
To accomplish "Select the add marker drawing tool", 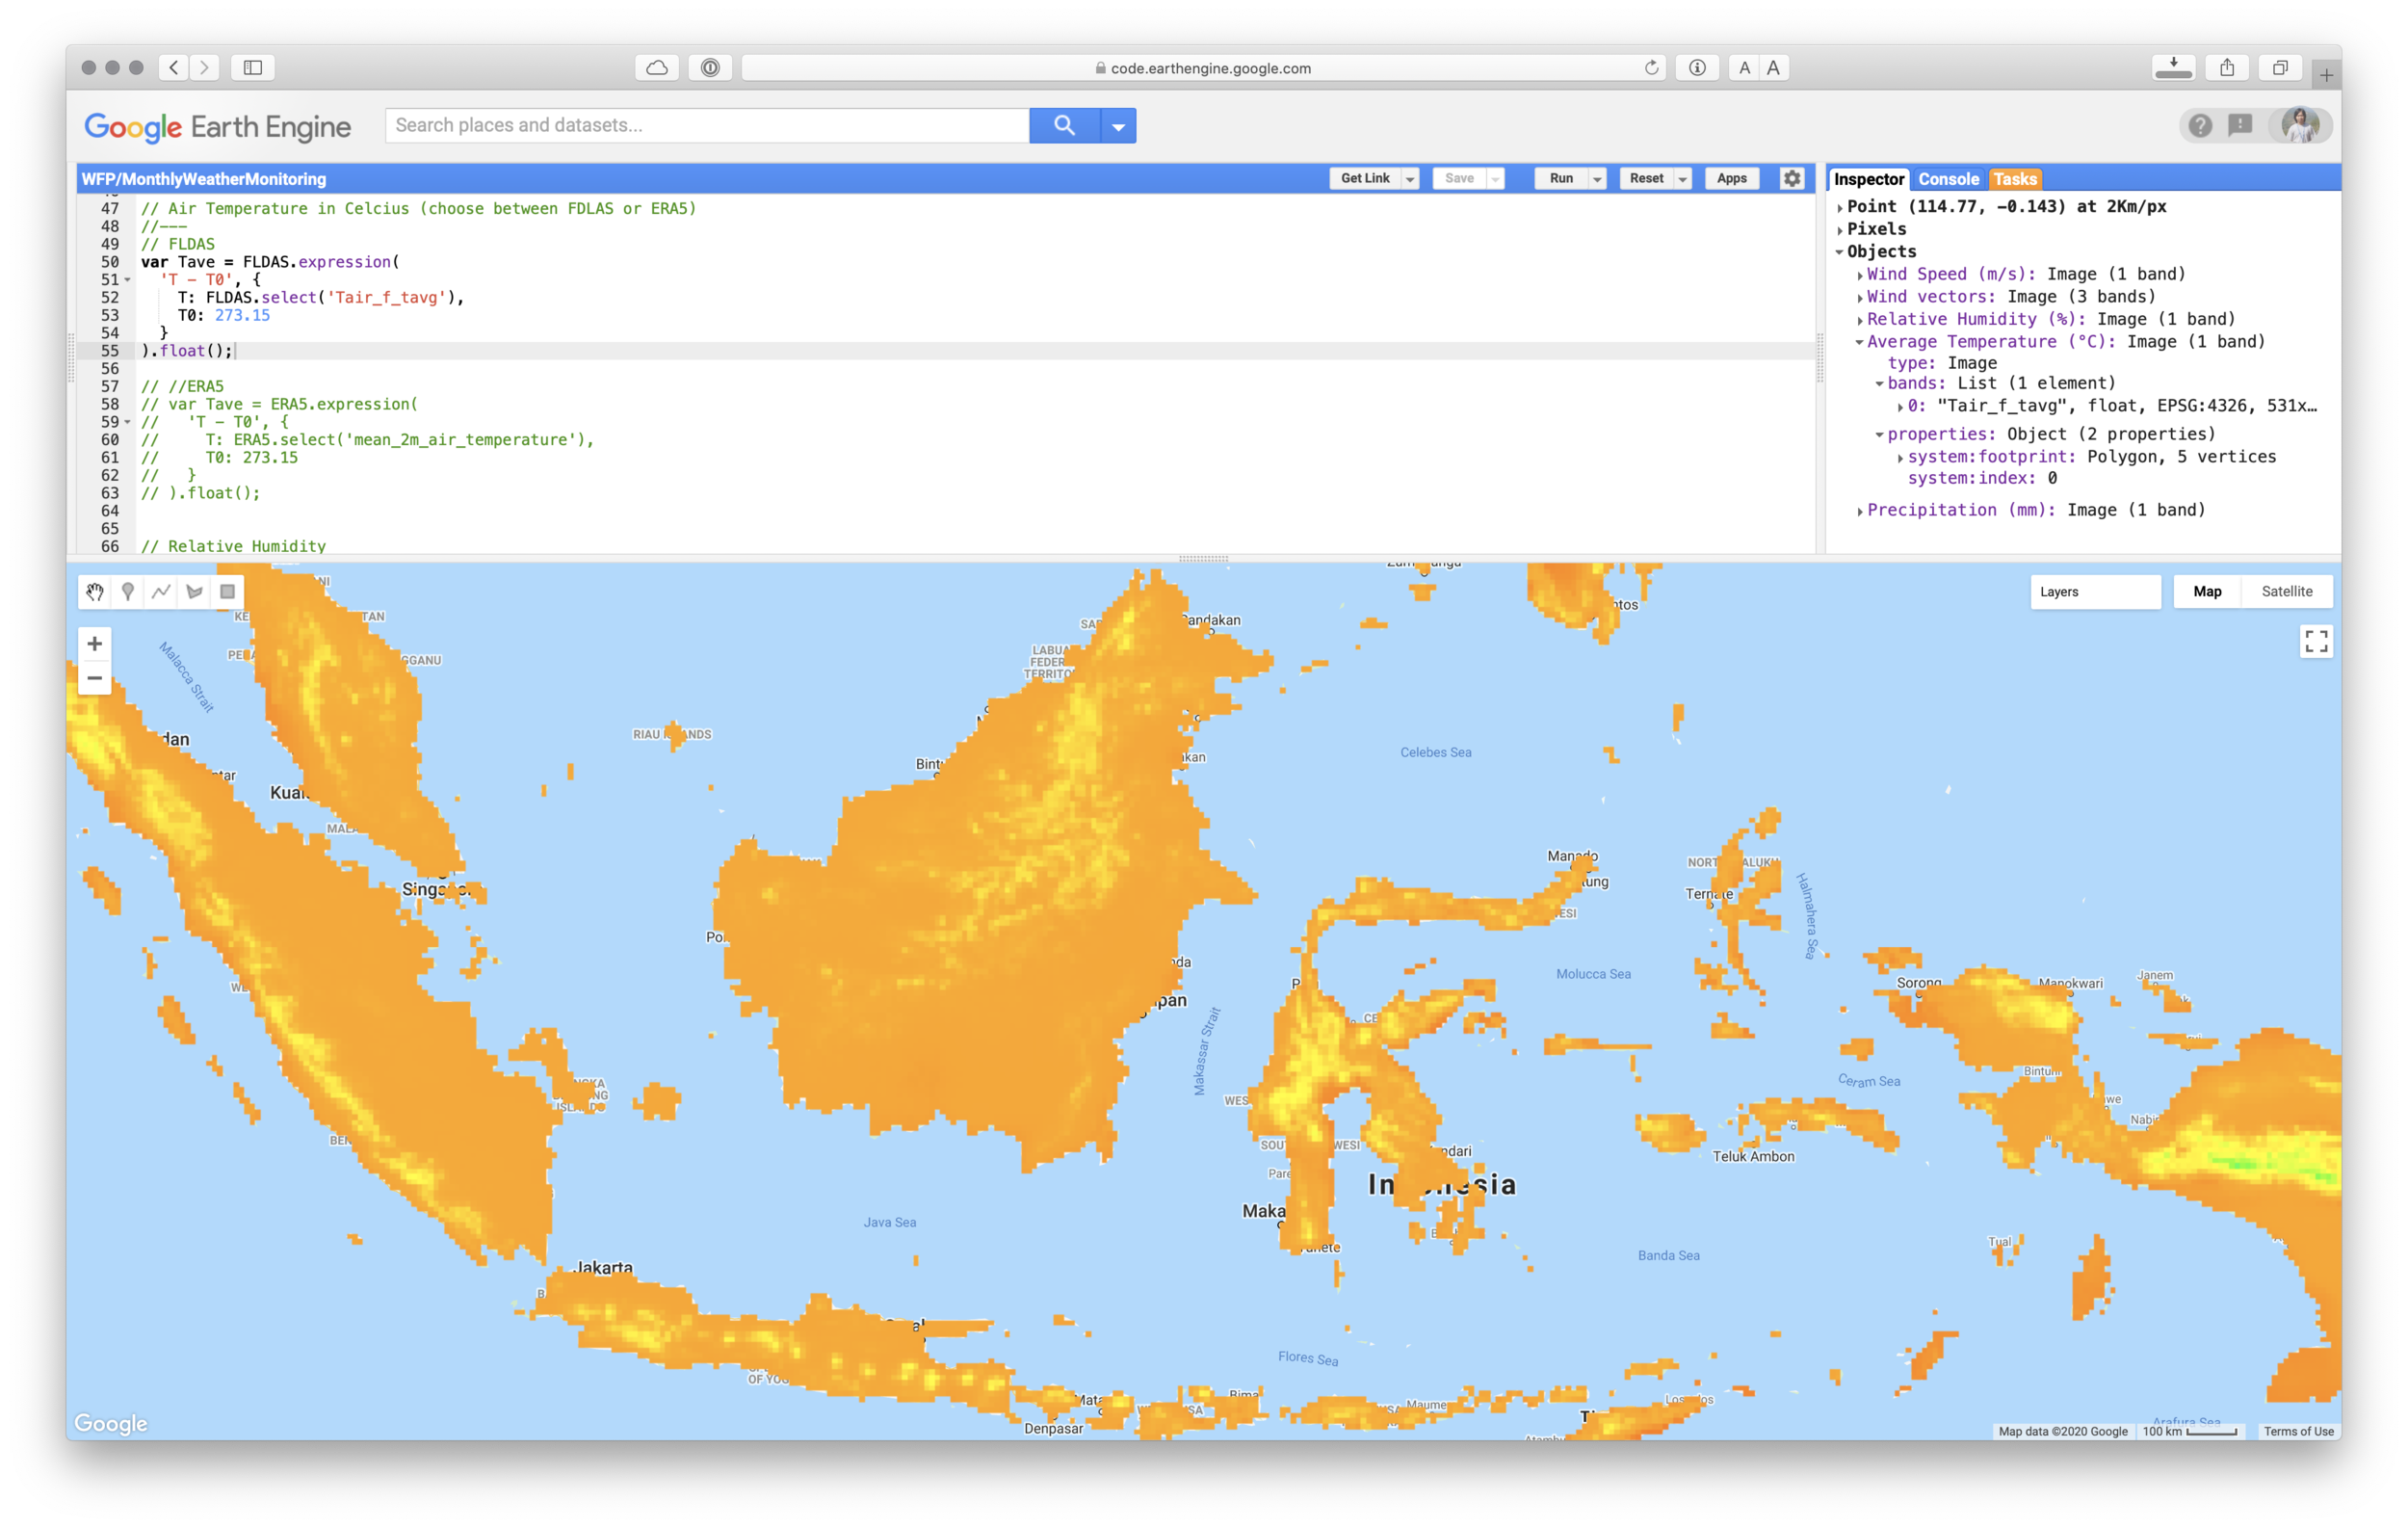I will 128,592.
